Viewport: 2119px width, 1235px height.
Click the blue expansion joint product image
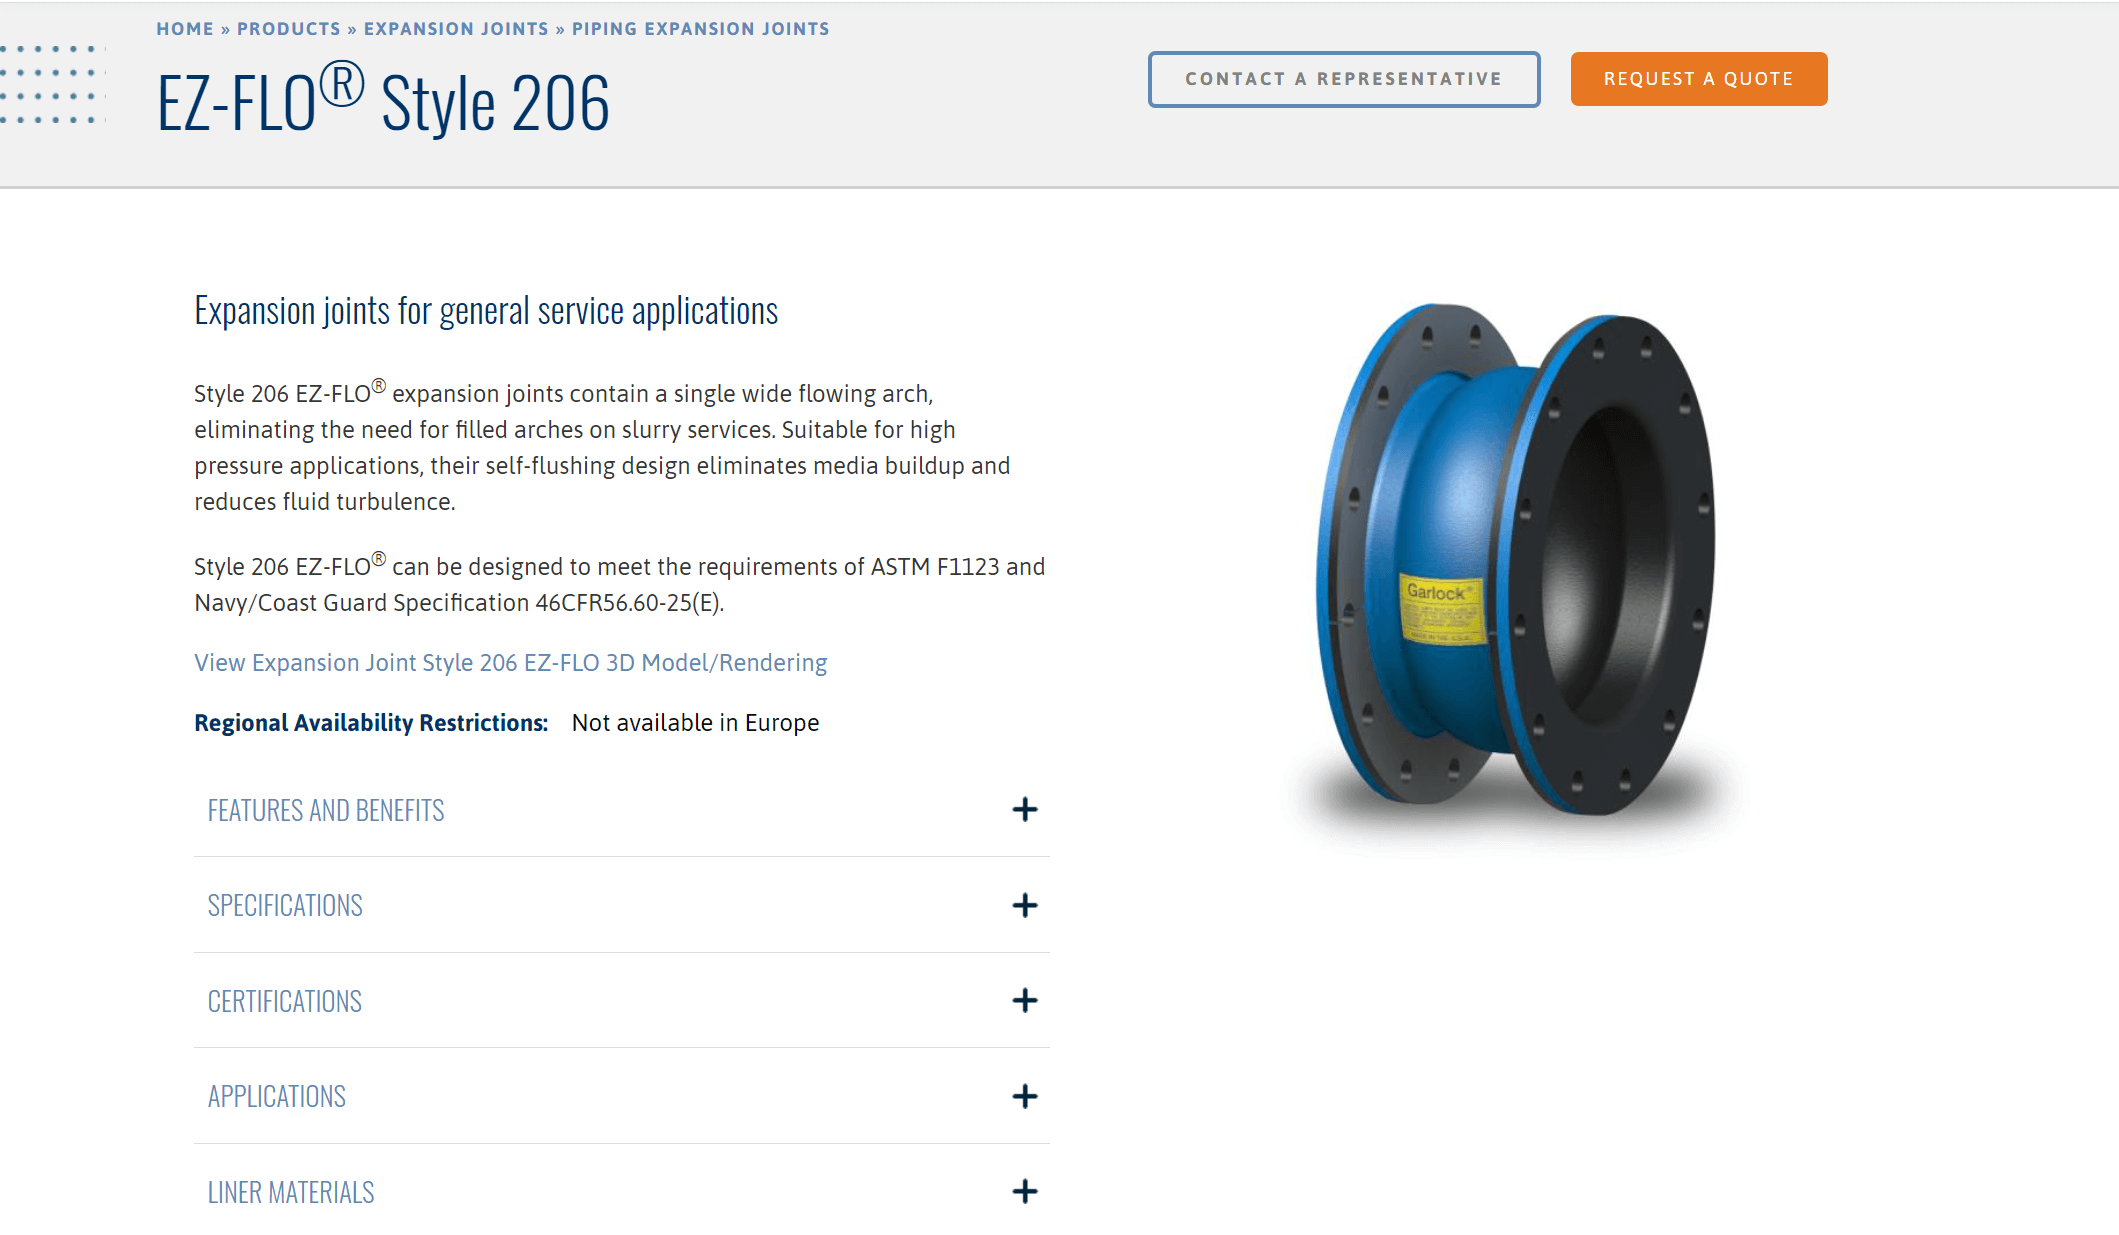tap(1516, 562)
